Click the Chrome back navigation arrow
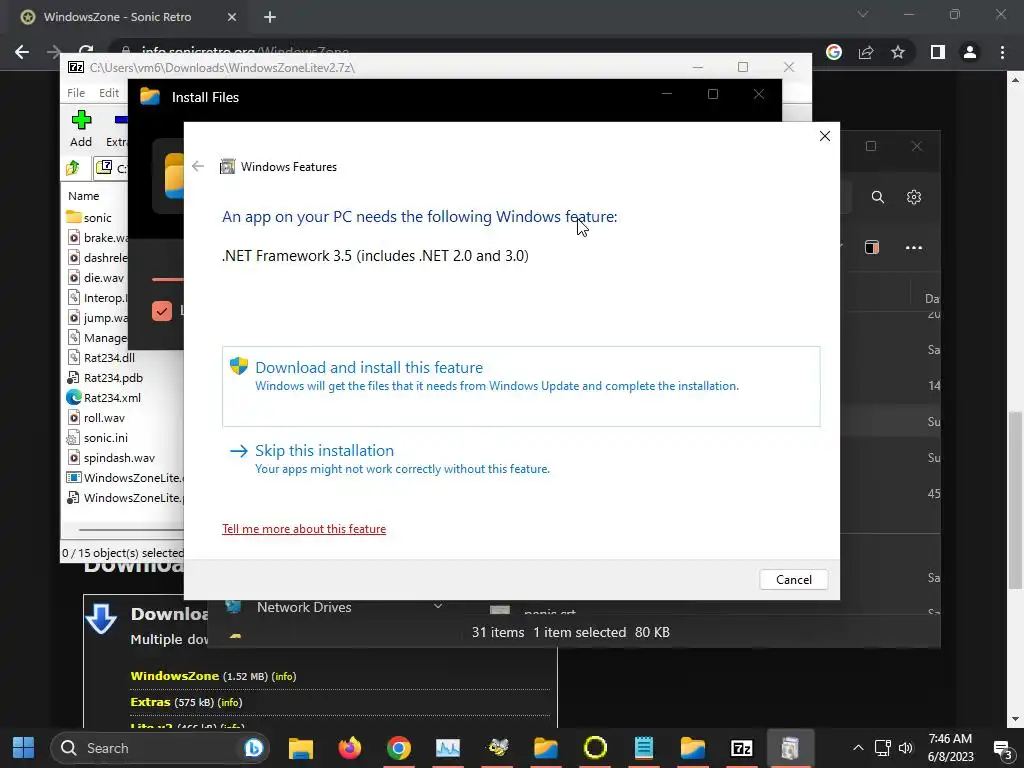The image size is (1024, 768). pyautogui.click(x=22, y=52)
